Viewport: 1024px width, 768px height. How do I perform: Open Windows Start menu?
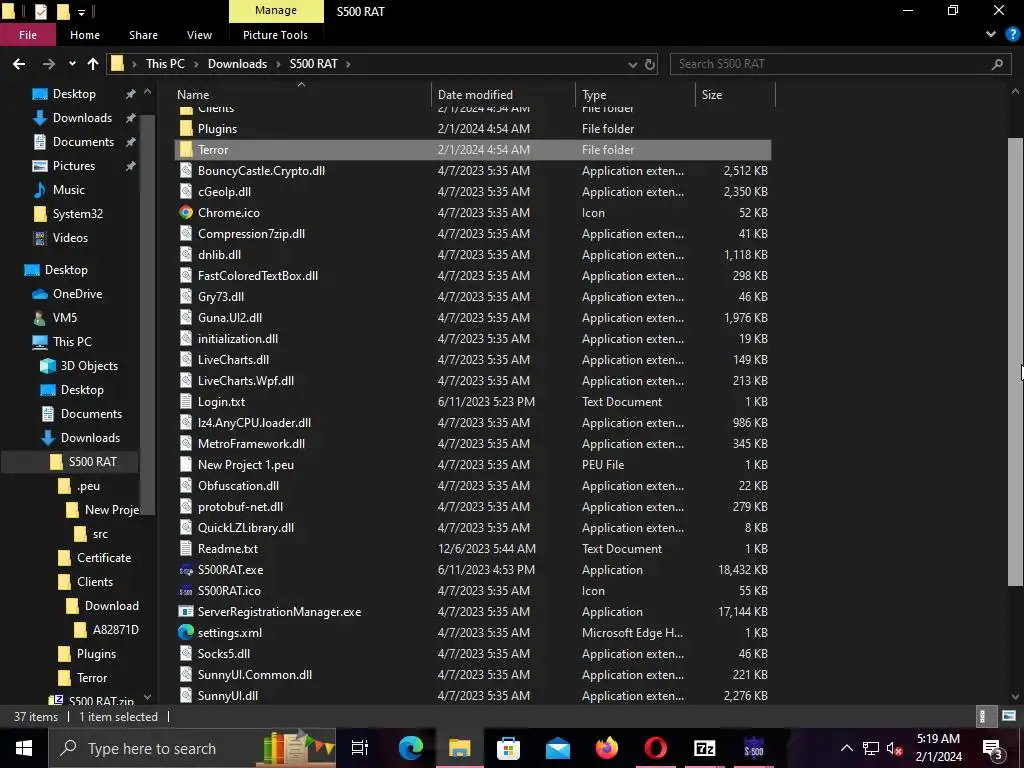click(24, 748)
